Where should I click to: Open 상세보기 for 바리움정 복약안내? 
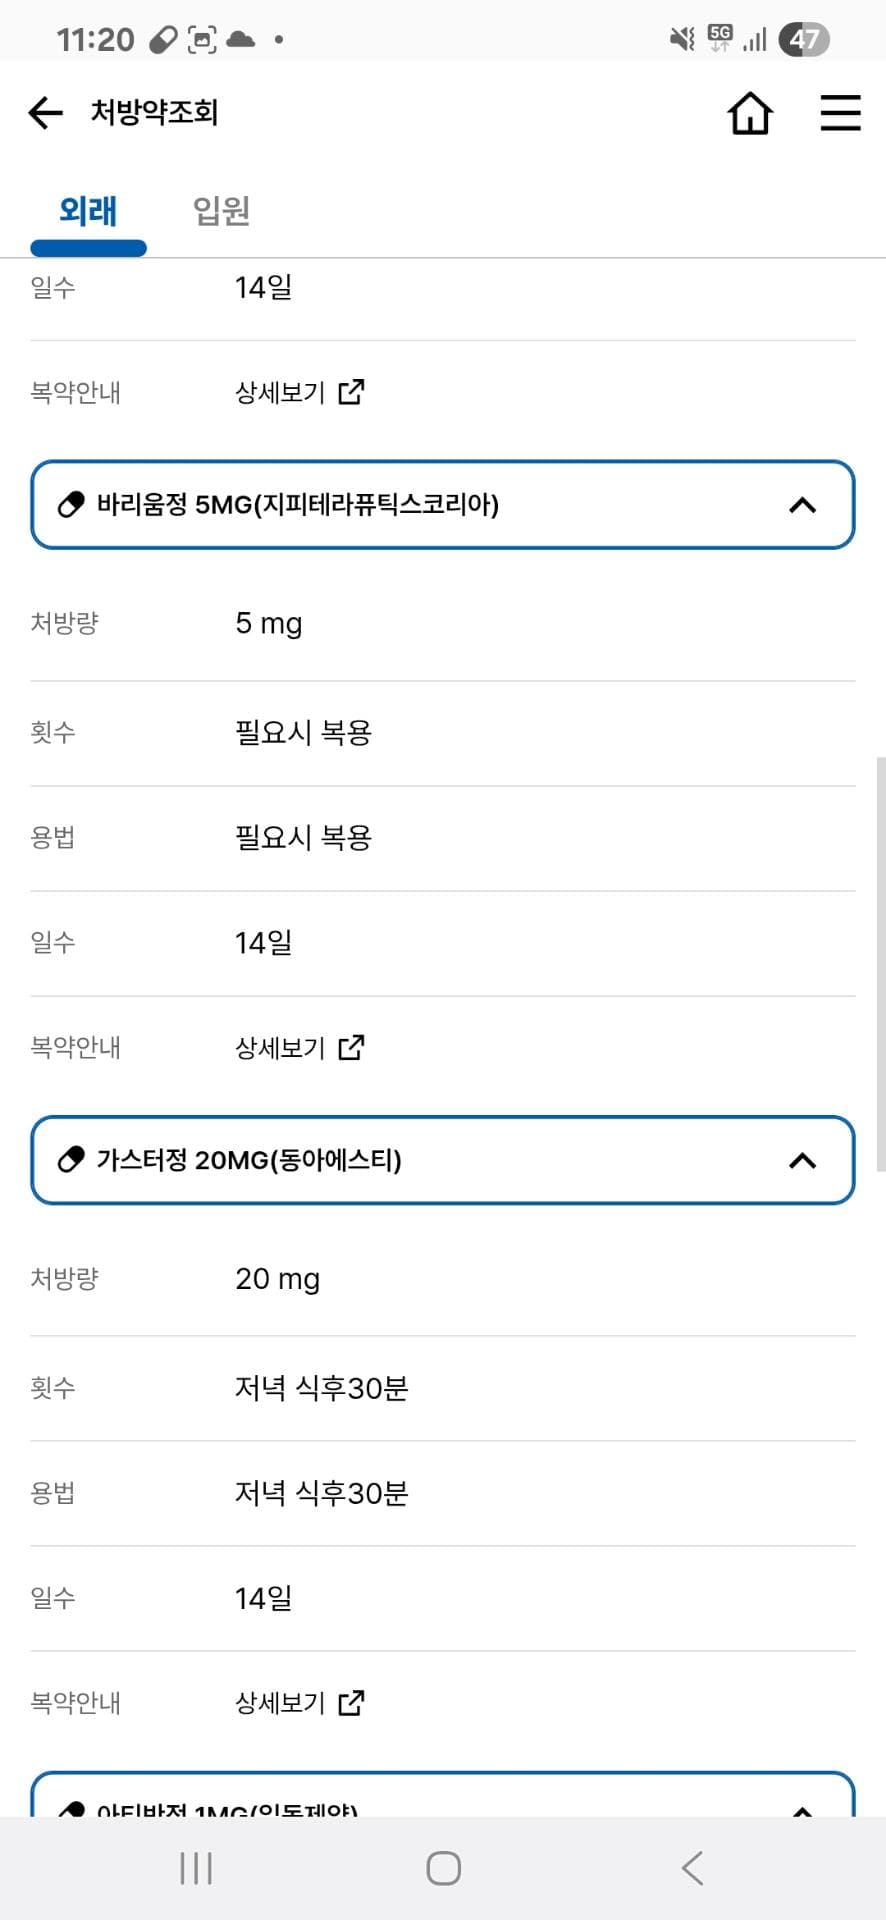281,1047
